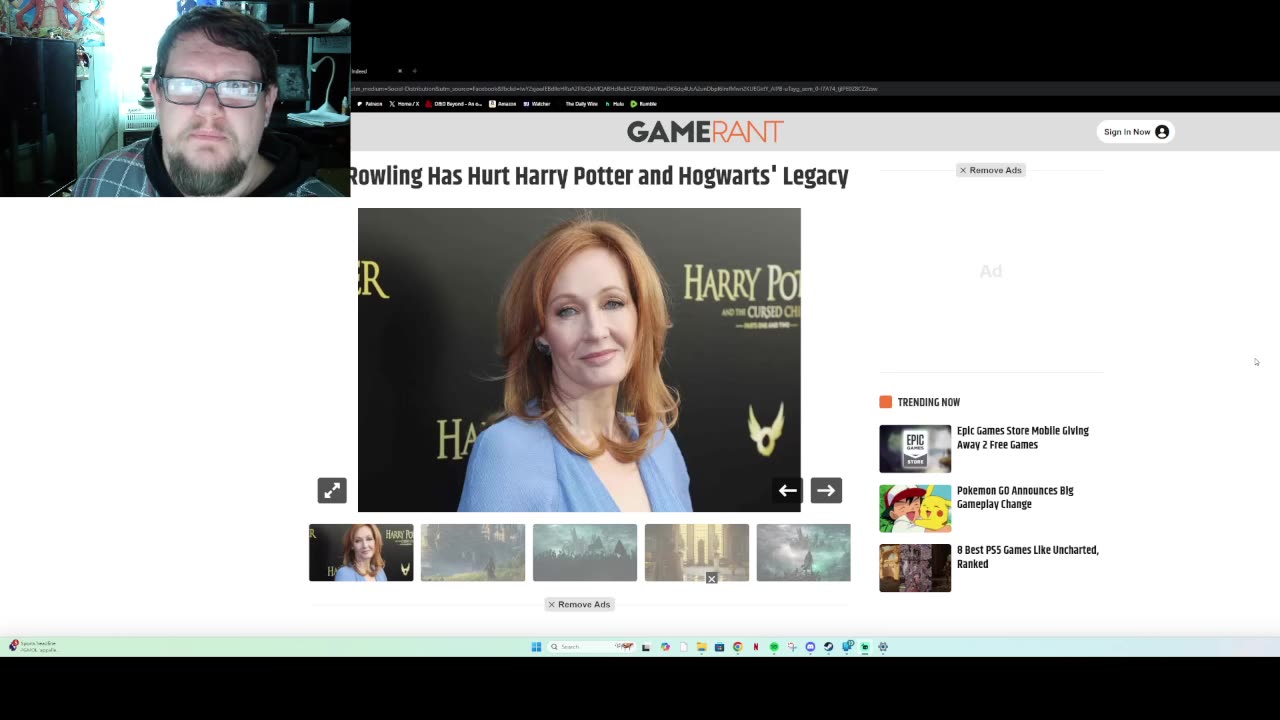The image size is (1280, 720).
Task: Open a new browser tab
Action: pyautogui.click(x=415, y=71)
